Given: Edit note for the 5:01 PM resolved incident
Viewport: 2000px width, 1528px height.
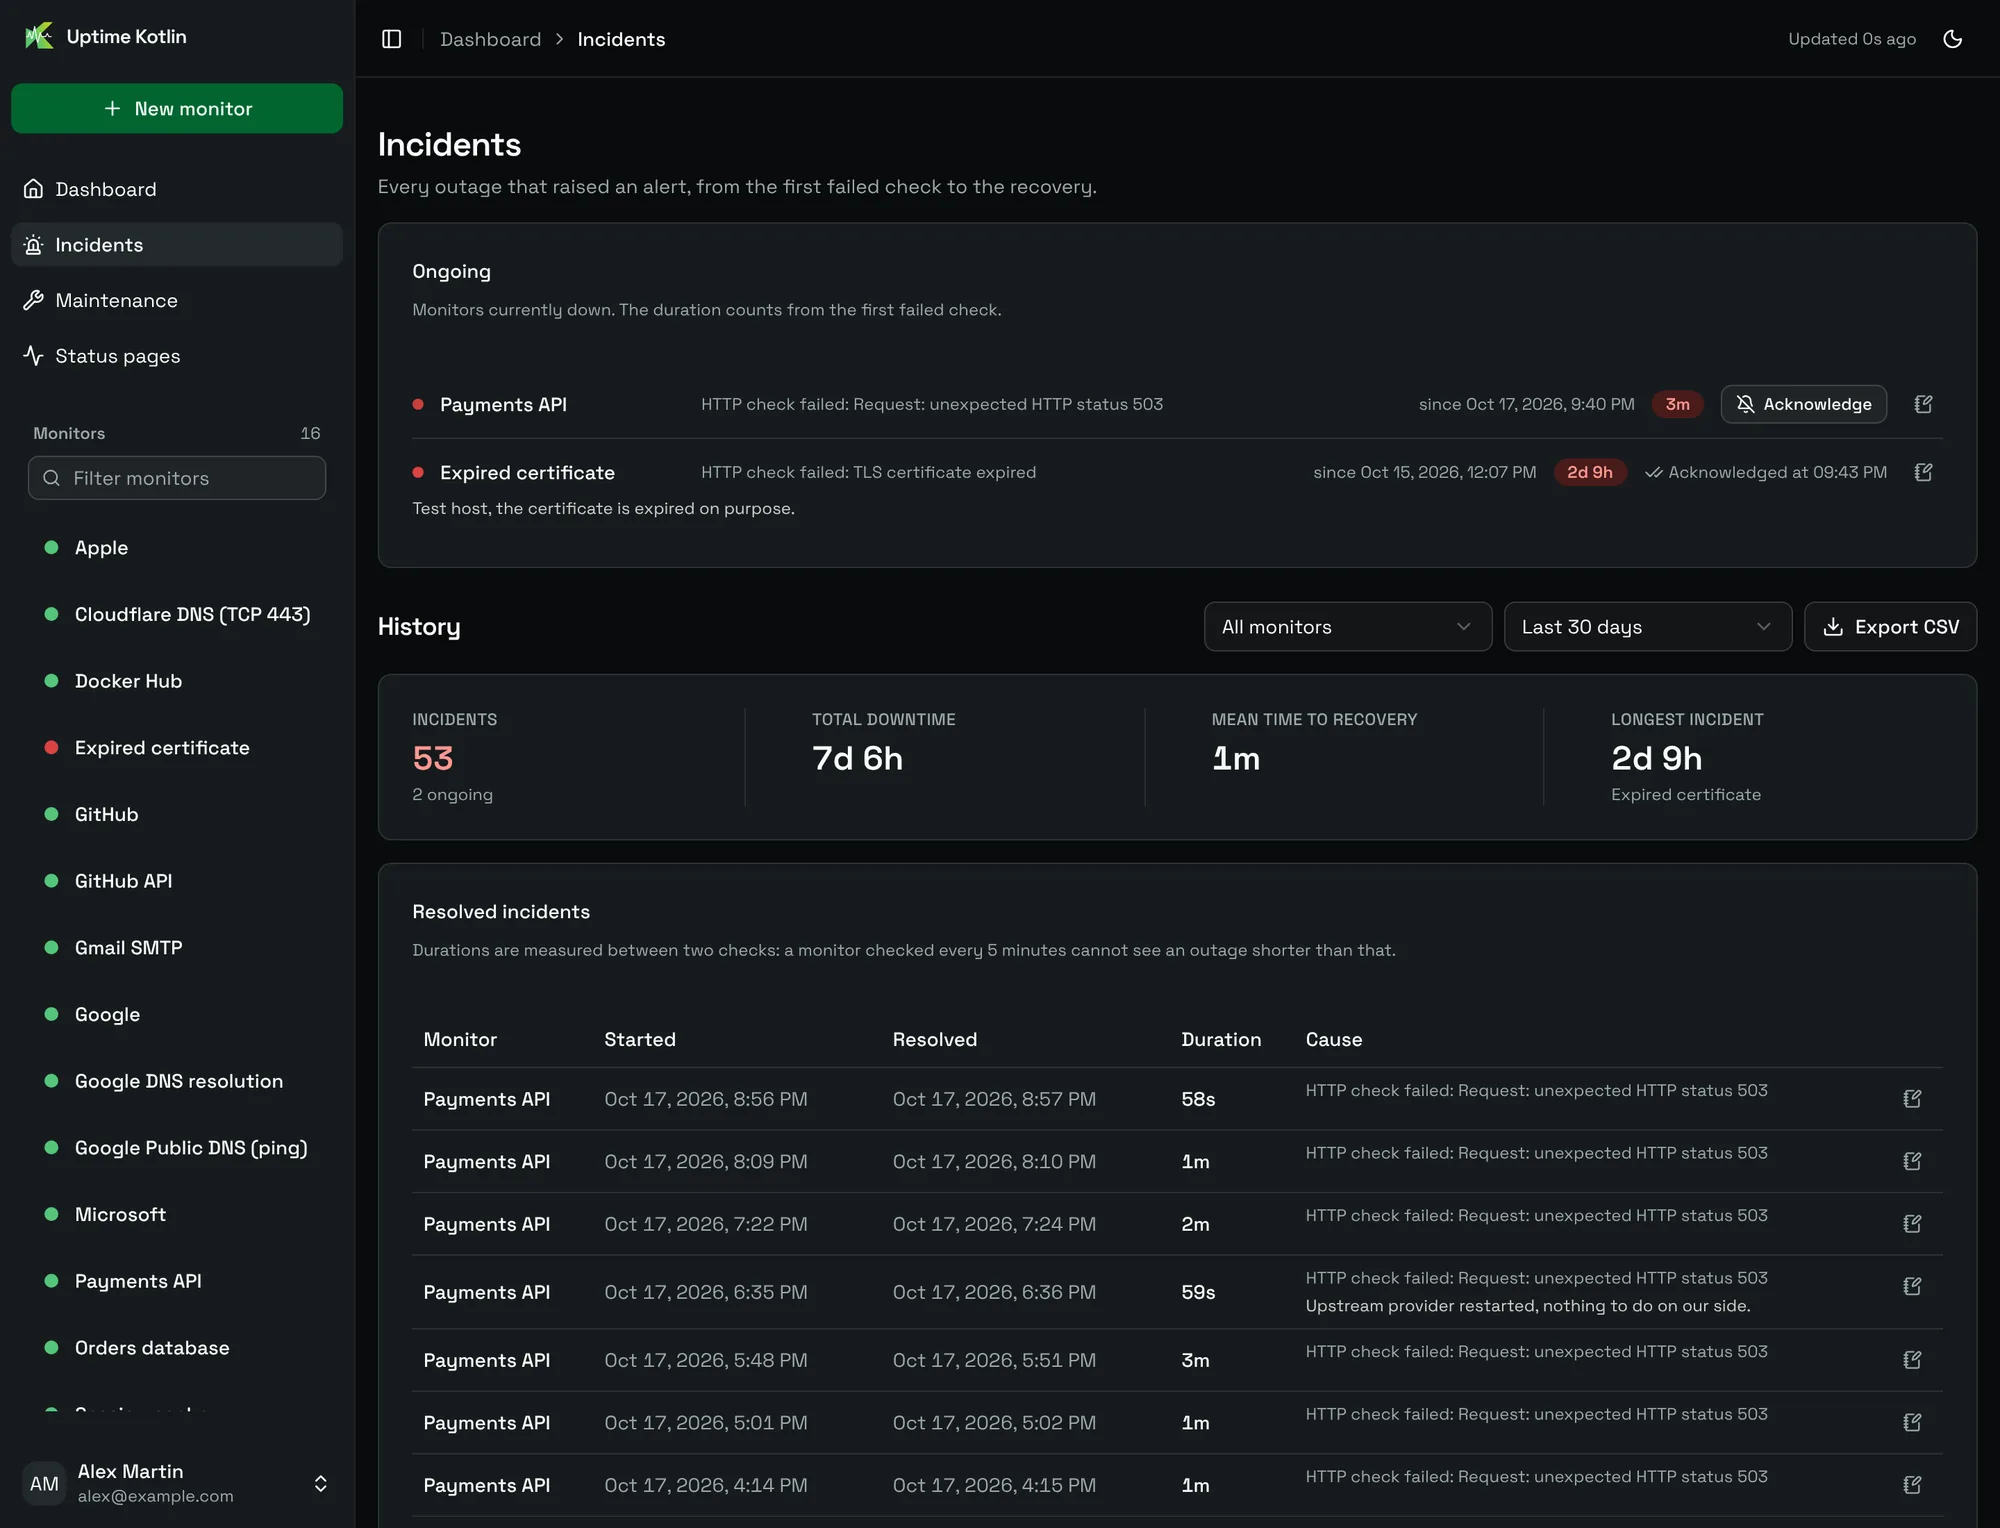Looking at the screenshot, I should (1912, 1422).
